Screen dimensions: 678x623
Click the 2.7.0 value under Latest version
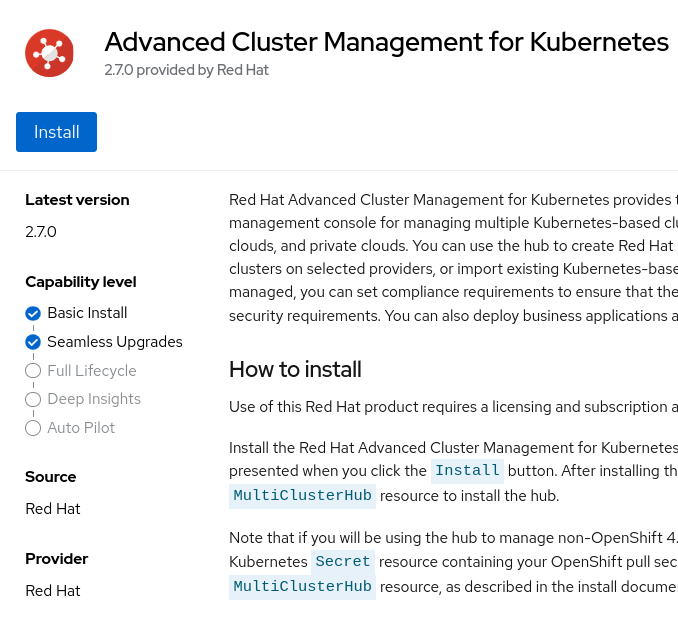click(41, 232)
